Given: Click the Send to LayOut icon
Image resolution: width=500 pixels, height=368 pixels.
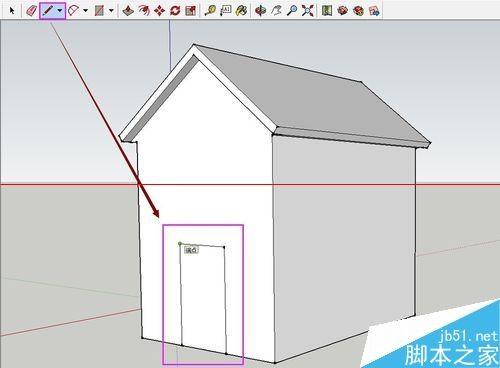Looking at the screenshot, I should tap(374, 11).
